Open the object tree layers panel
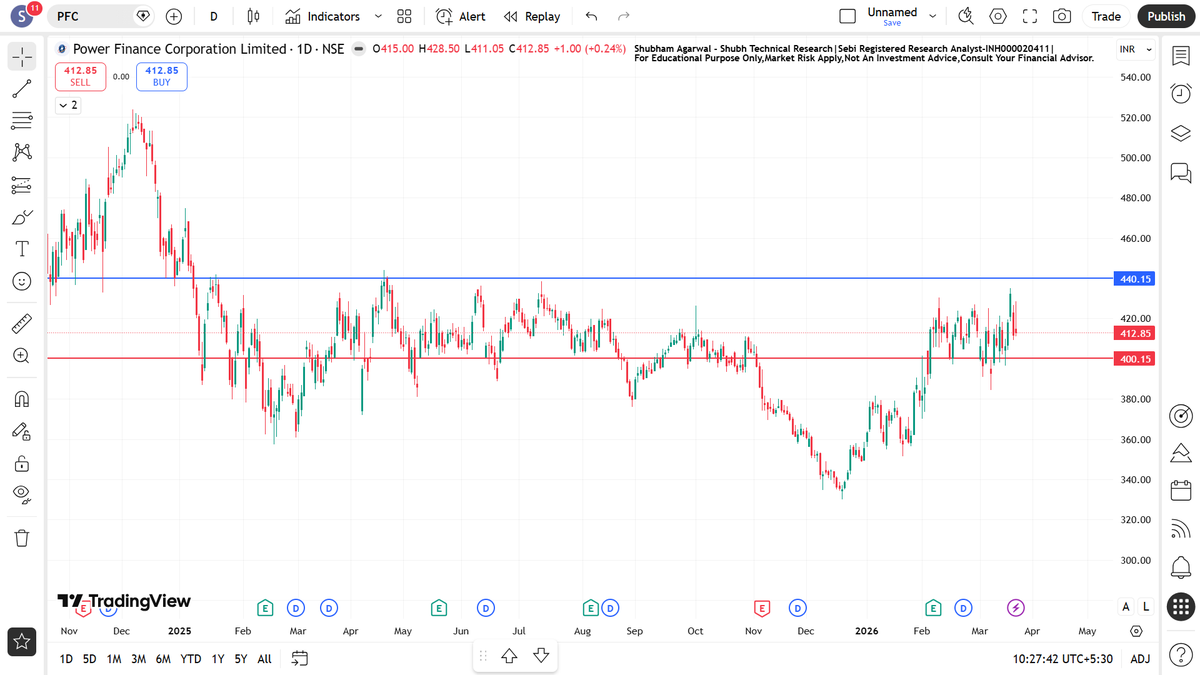This screenshot has width=1200, height=675. [x=1180, y=133]
